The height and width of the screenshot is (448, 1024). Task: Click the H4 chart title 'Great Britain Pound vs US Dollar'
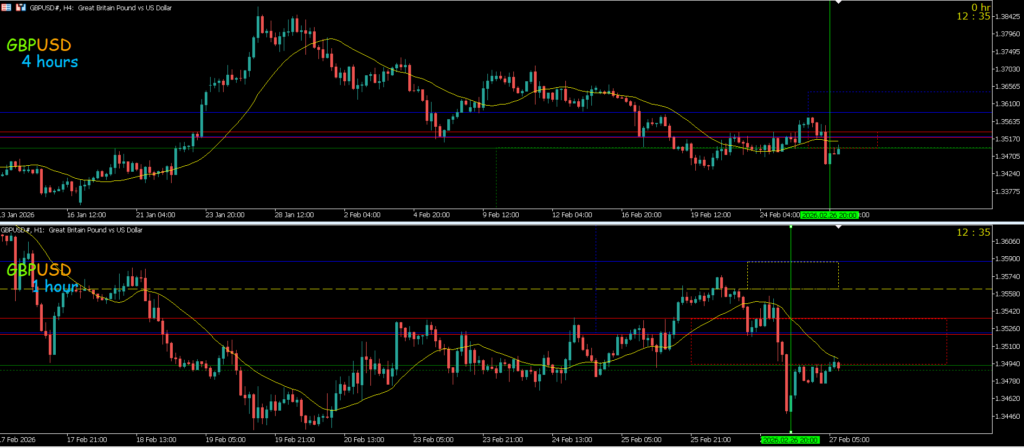tap(127, 7)
